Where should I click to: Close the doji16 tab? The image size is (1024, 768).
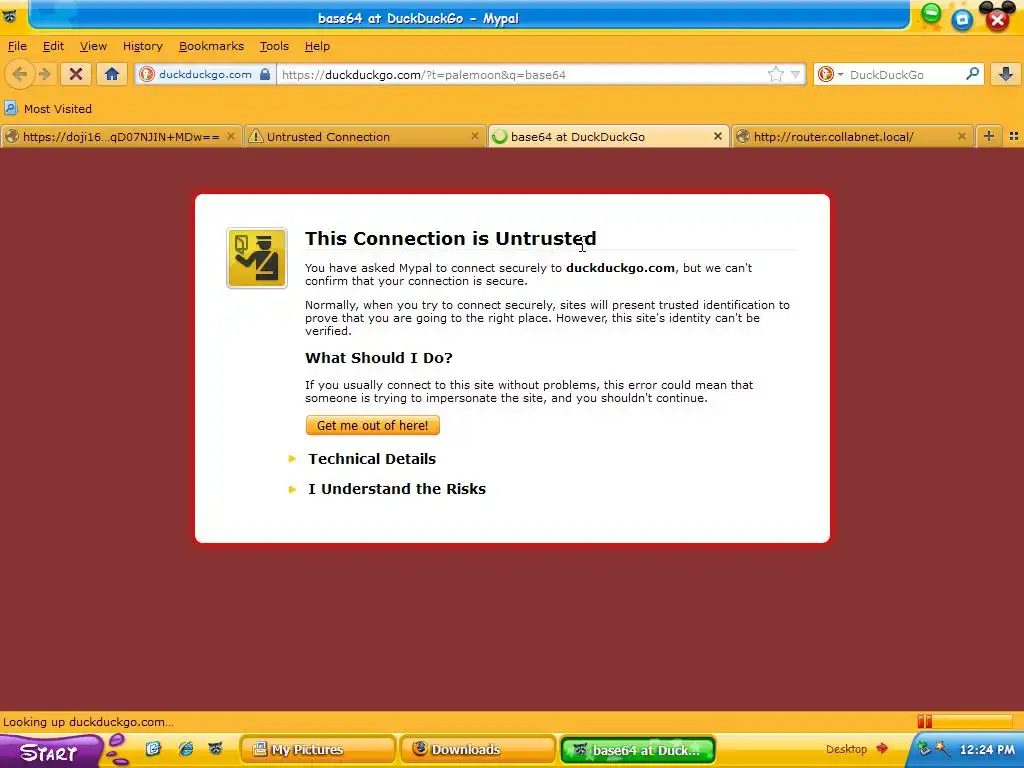click(231, 136)
